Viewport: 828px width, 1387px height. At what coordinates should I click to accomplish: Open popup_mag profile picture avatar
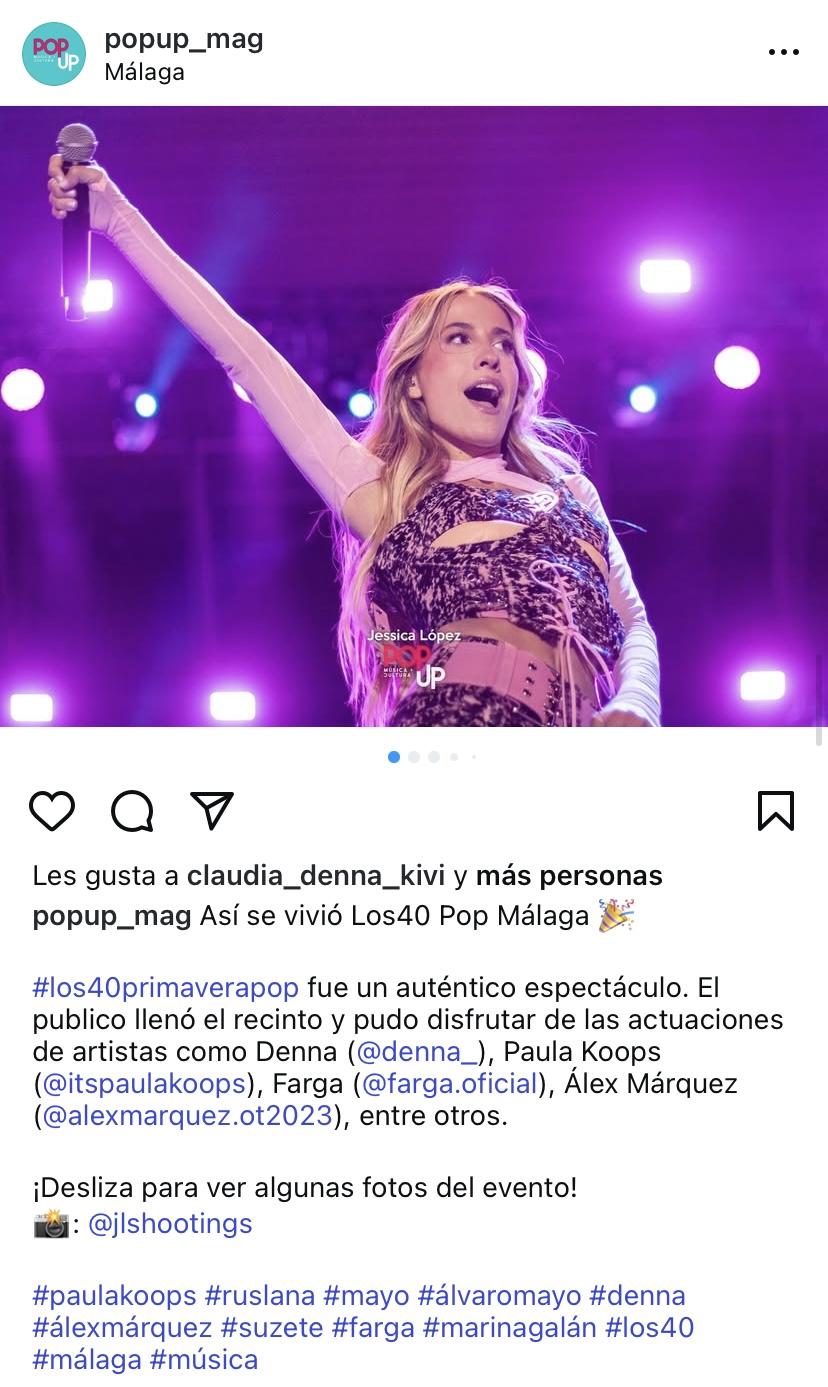click(x=54, y=54)
